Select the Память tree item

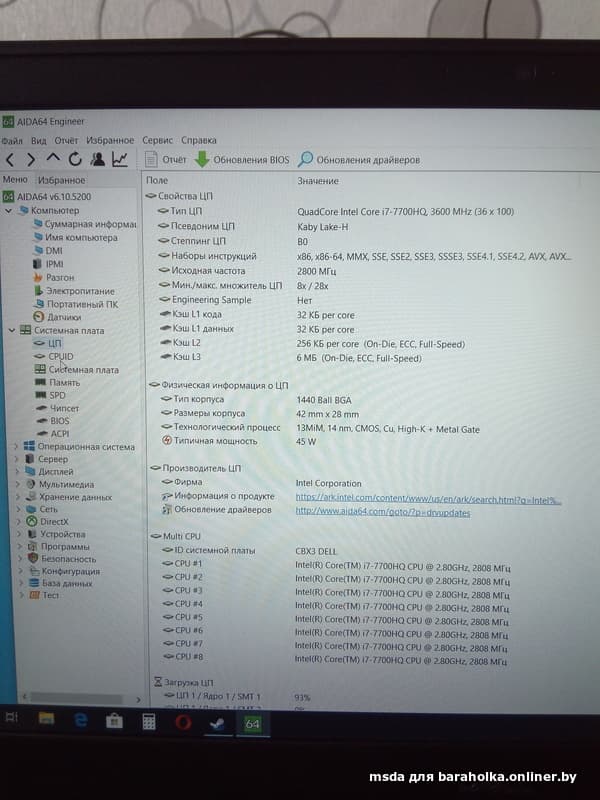[x=57, y=382]
